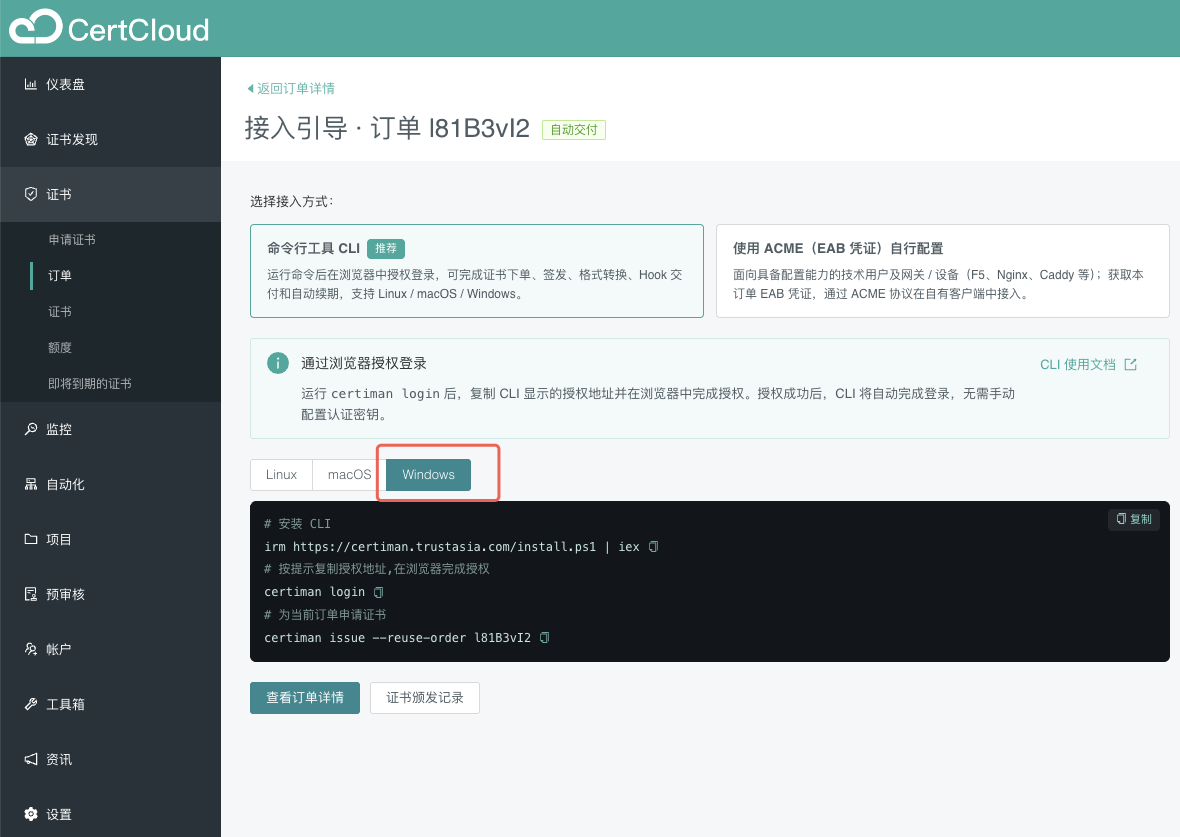Copy the certiman issue command
The height and width of the screenshot is (837, 1180).
(545, 638)
